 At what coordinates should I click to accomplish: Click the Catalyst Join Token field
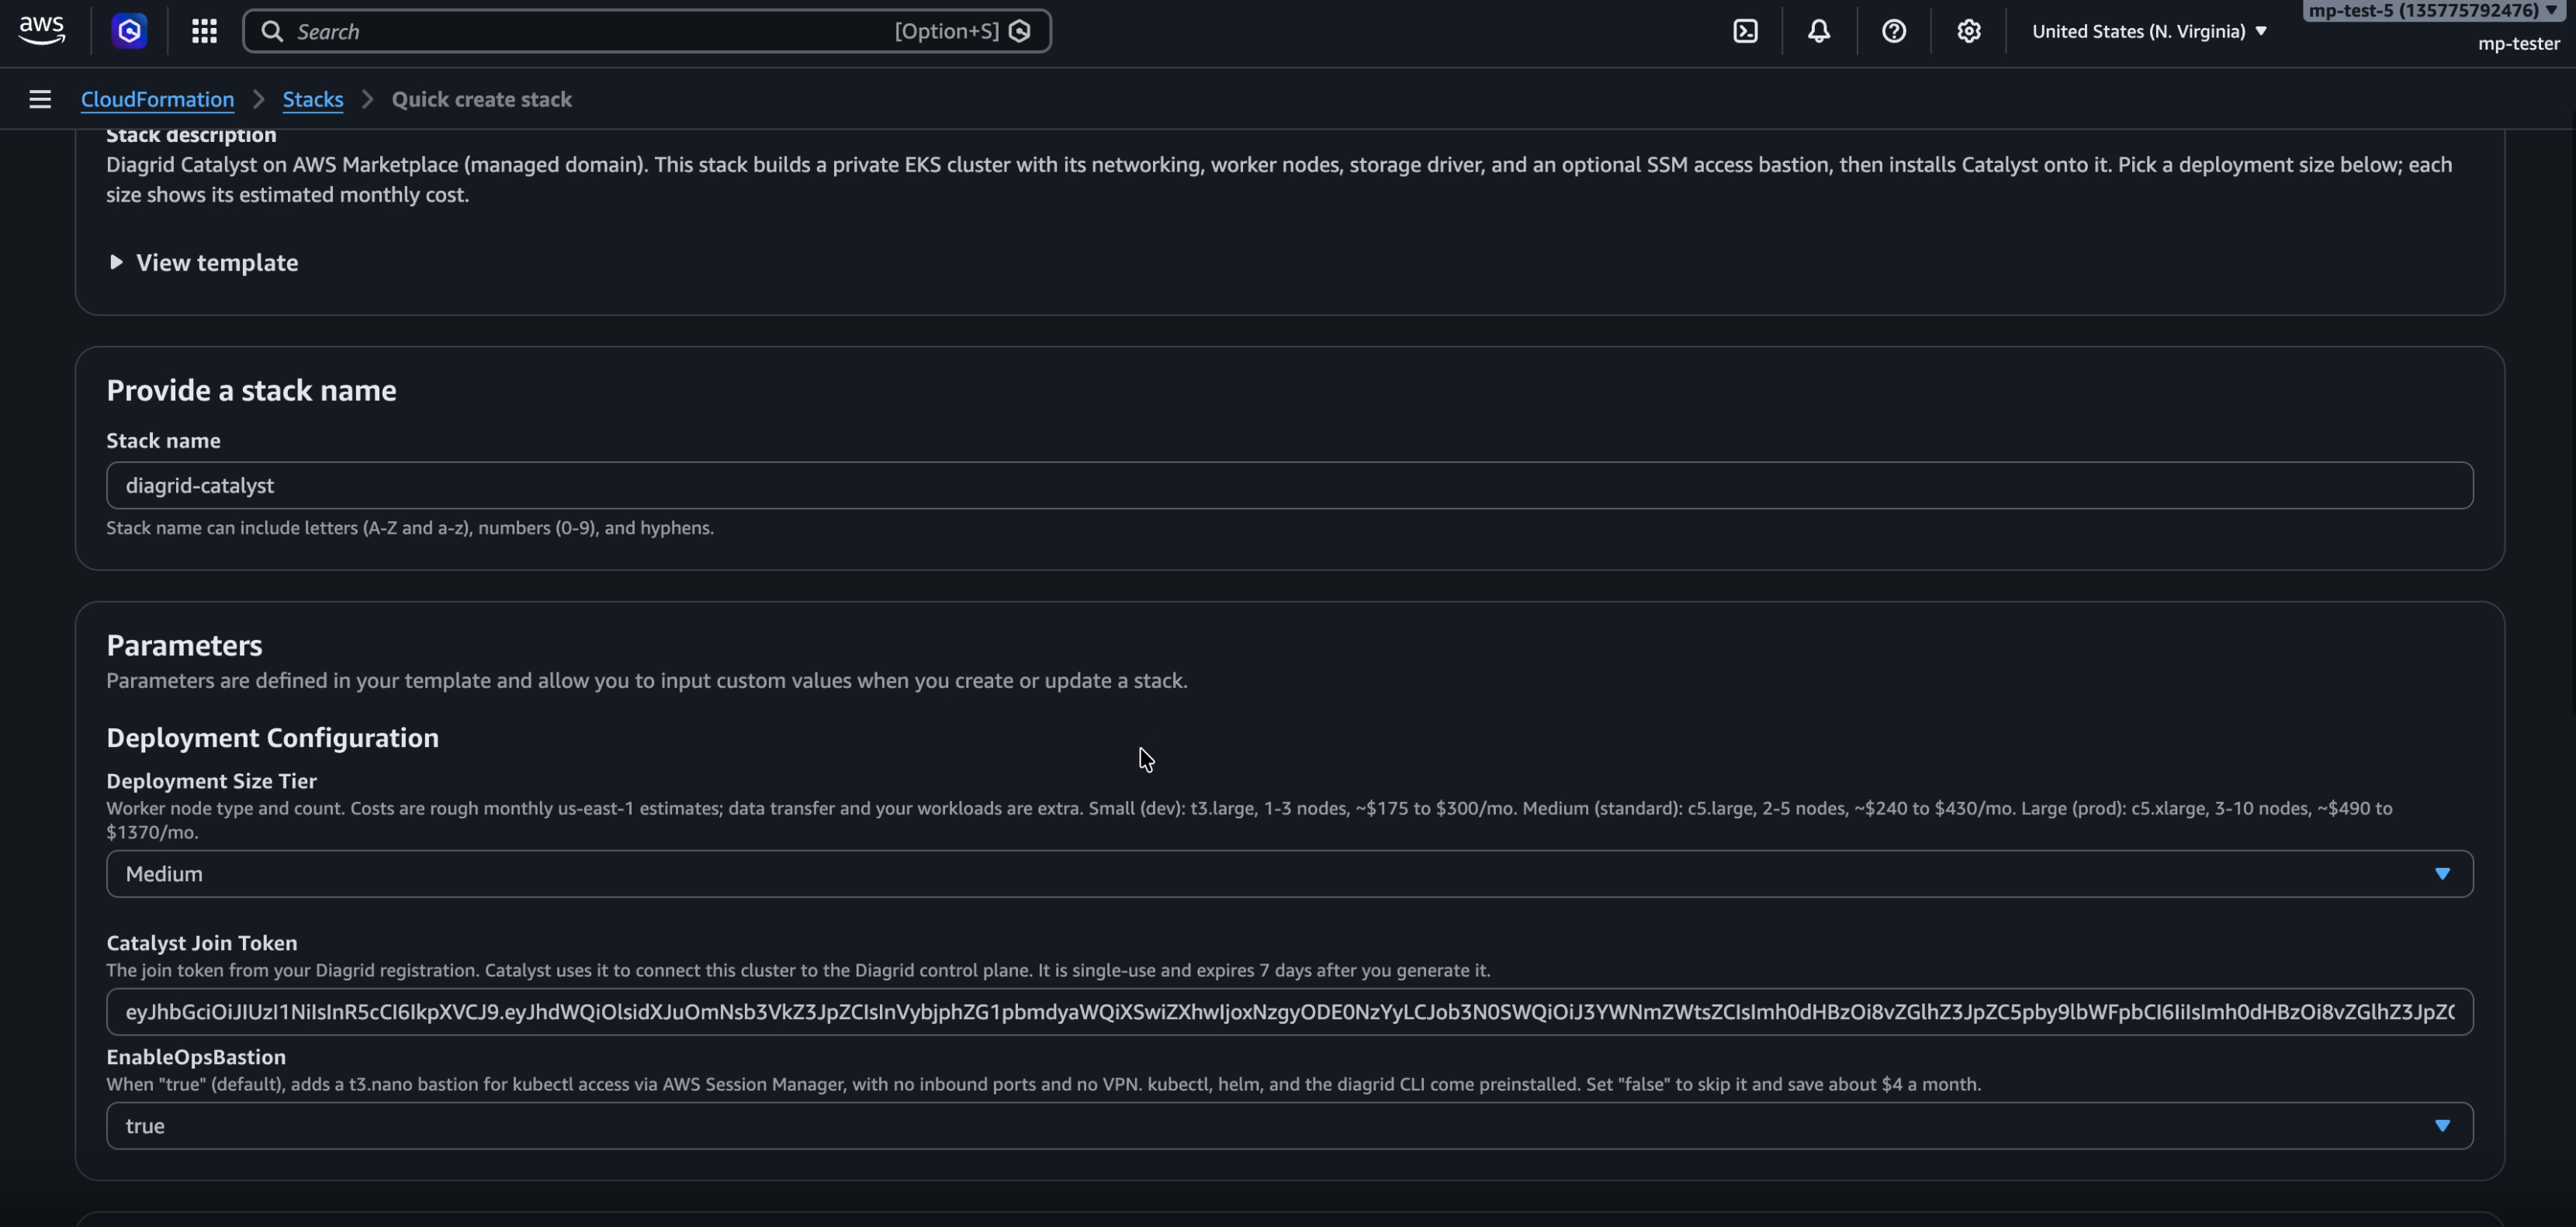point(1289,1012)
